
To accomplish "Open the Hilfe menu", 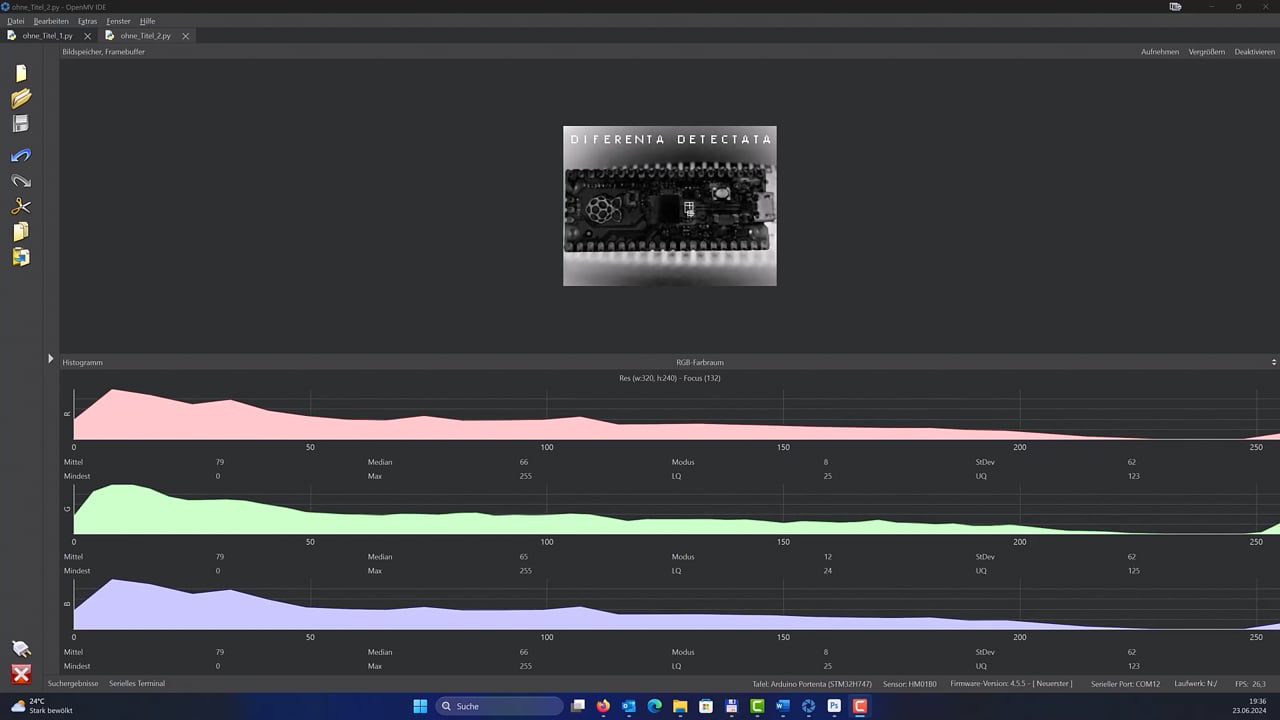I will click(148, 21).
